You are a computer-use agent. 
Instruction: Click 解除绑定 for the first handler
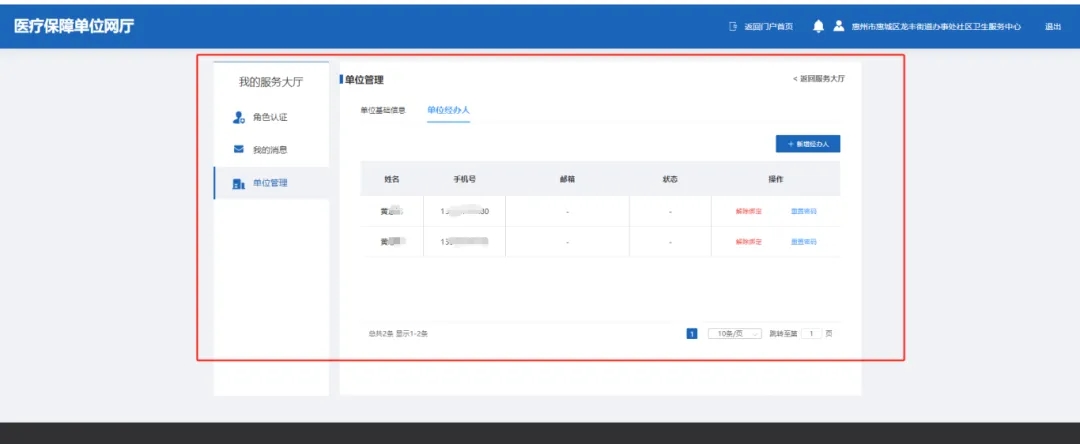coord(749,211)
